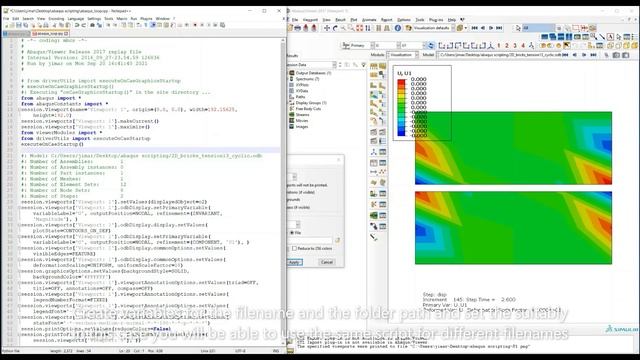Select the Pan View tool in Abaqus

pos(327,28)
